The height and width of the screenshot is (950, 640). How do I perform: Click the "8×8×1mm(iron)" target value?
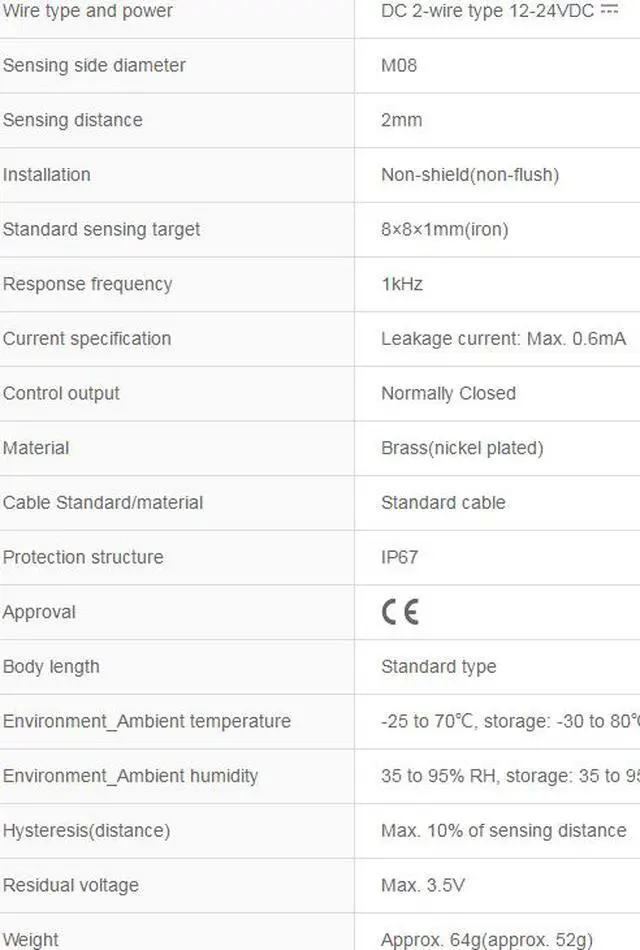(444, 229)
